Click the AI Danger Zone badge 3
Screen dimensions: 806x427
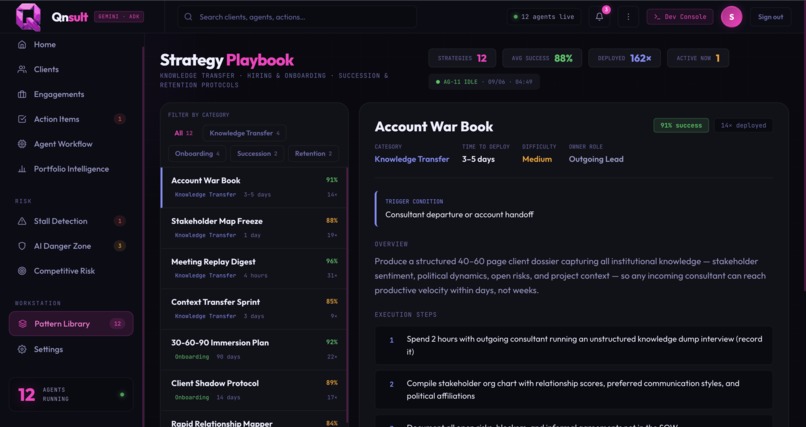119,246
